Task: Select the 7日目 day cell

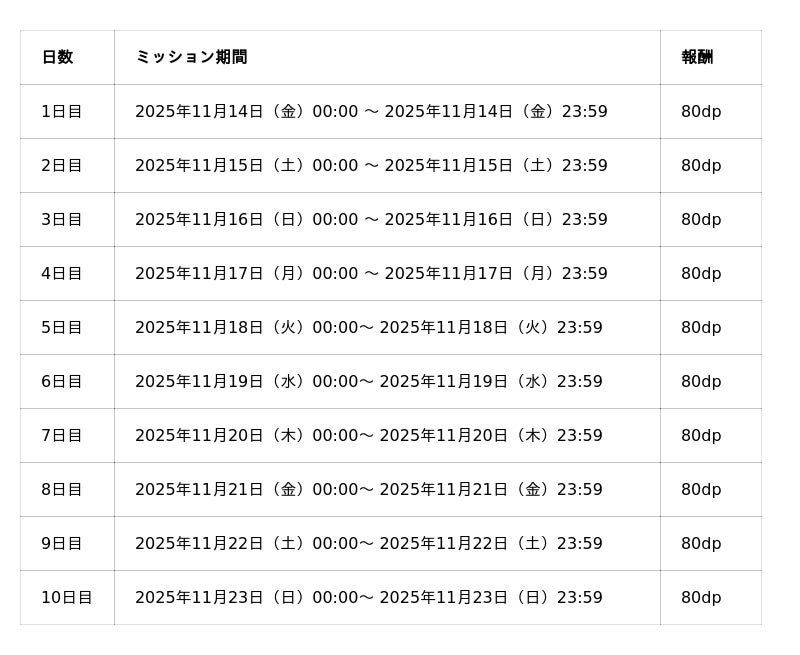Action: 62,435
